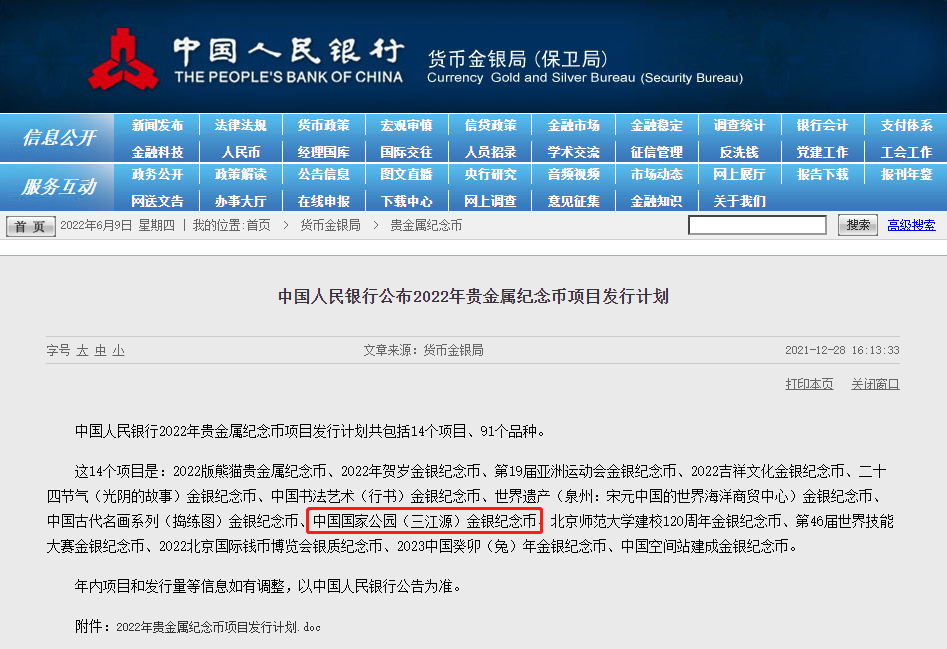Open the 宏观审慎 menu item
Screen dimensions: 947x649
click(406, 126)
